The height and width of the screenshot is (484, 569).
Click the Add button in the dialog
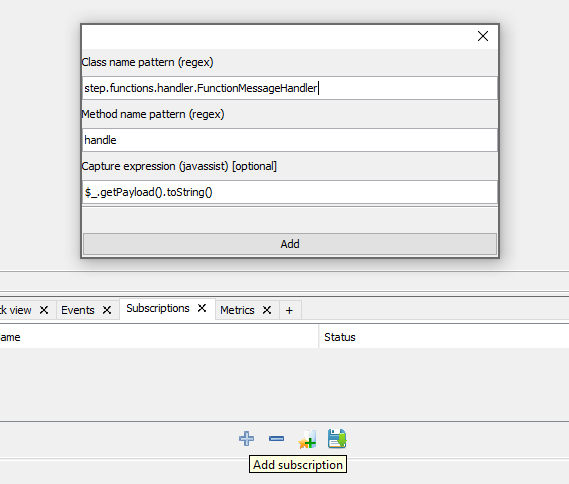(x=290, y=244)
